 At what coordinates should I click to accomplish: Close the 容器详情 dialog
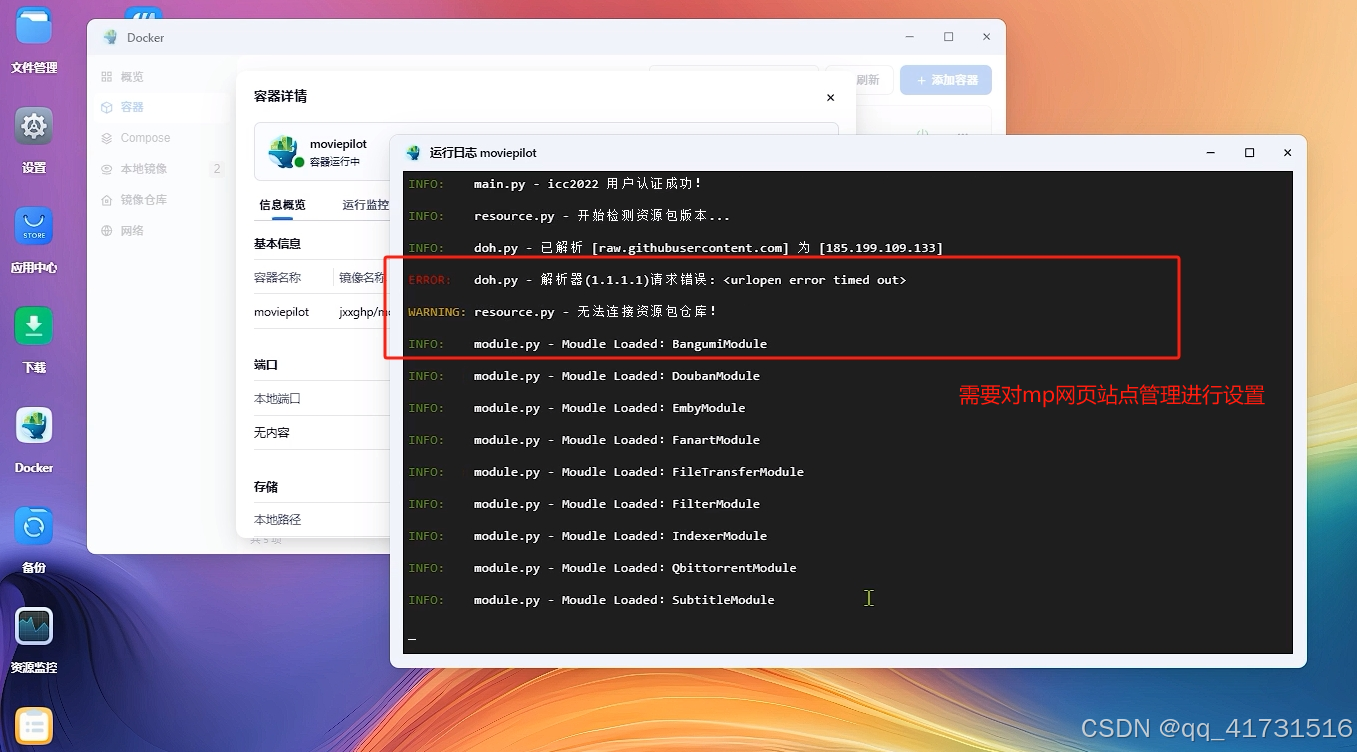point(830,98)
